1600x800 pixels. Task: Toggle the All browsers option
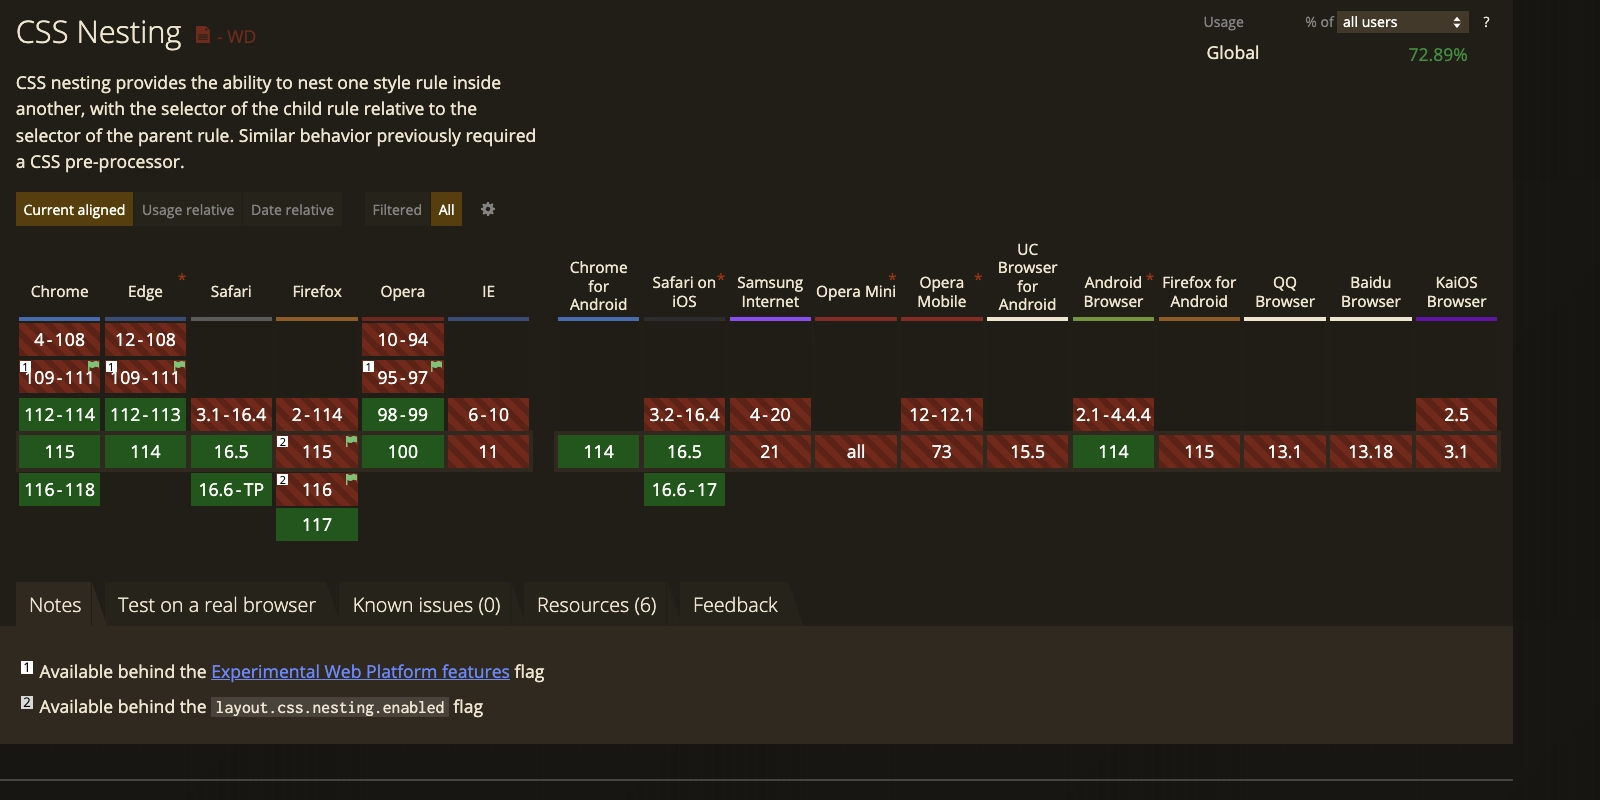[446, 209]
